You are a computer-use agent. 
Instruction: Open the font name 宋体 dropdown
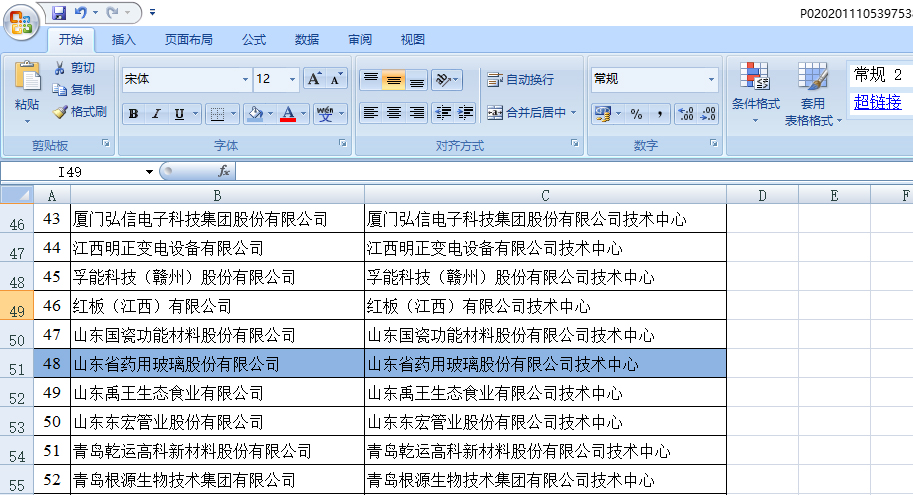pyautogui.click(x=245, y=79)
